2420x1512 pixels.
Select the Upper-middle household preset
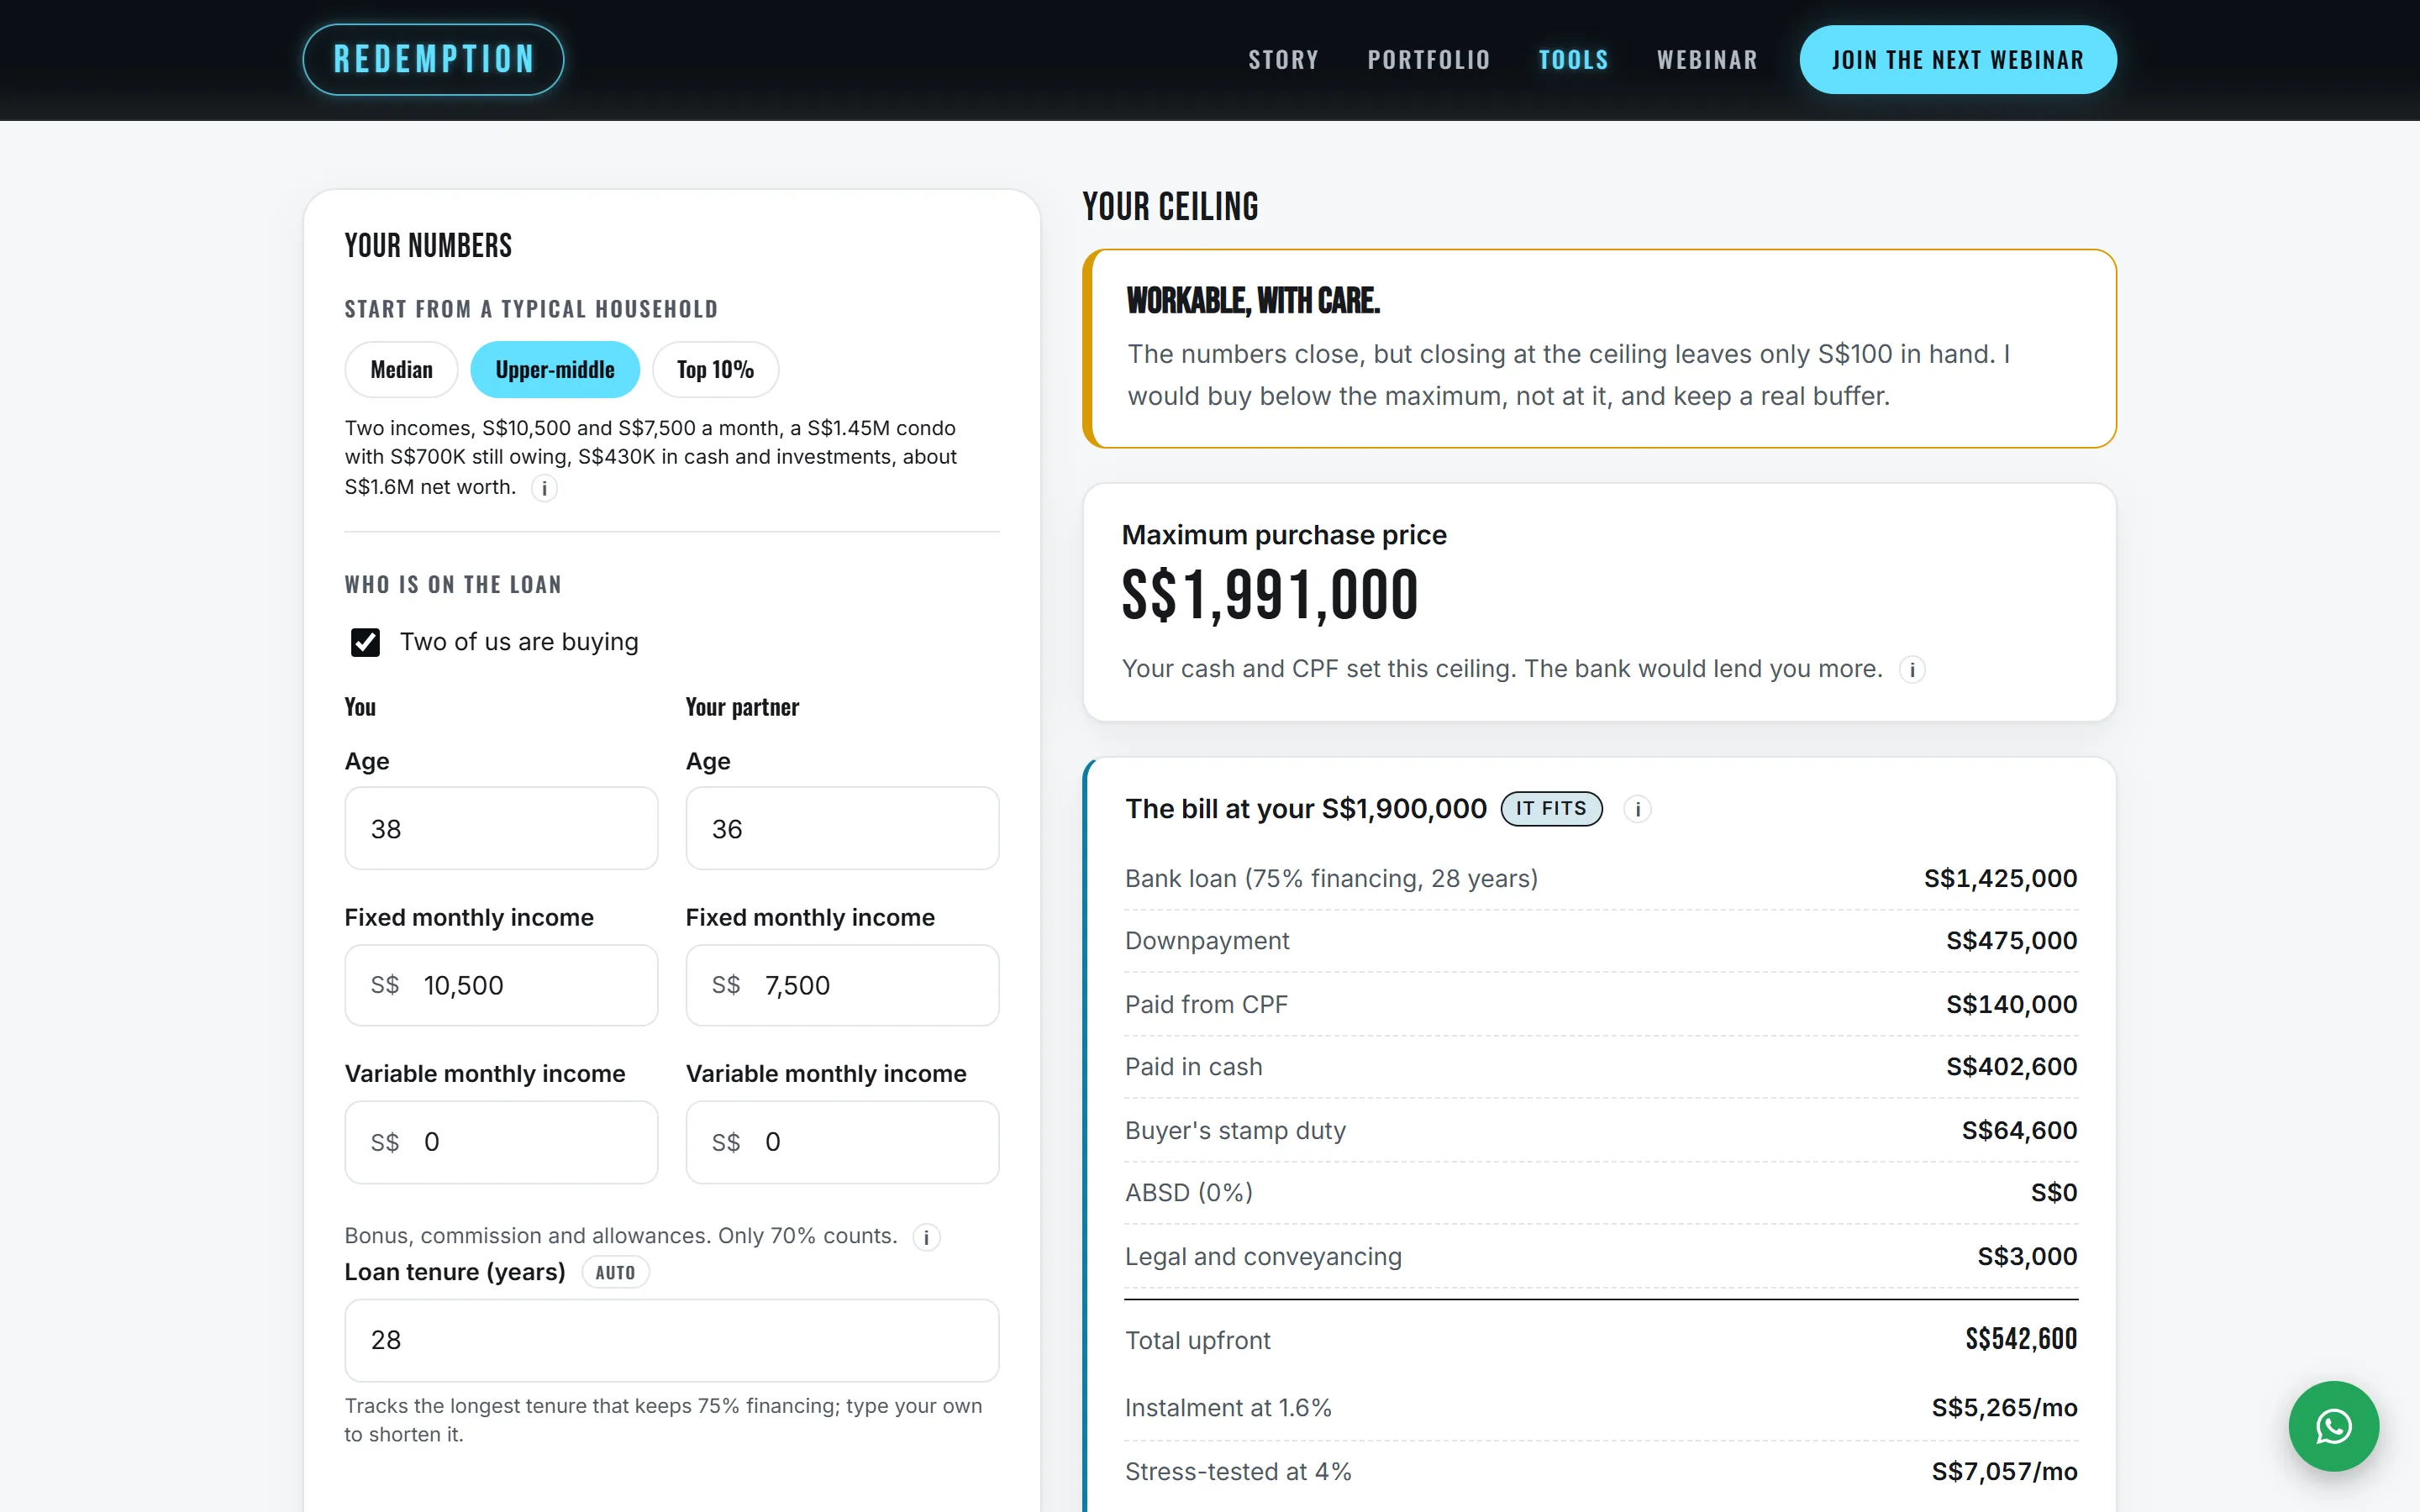pos(555,369)
